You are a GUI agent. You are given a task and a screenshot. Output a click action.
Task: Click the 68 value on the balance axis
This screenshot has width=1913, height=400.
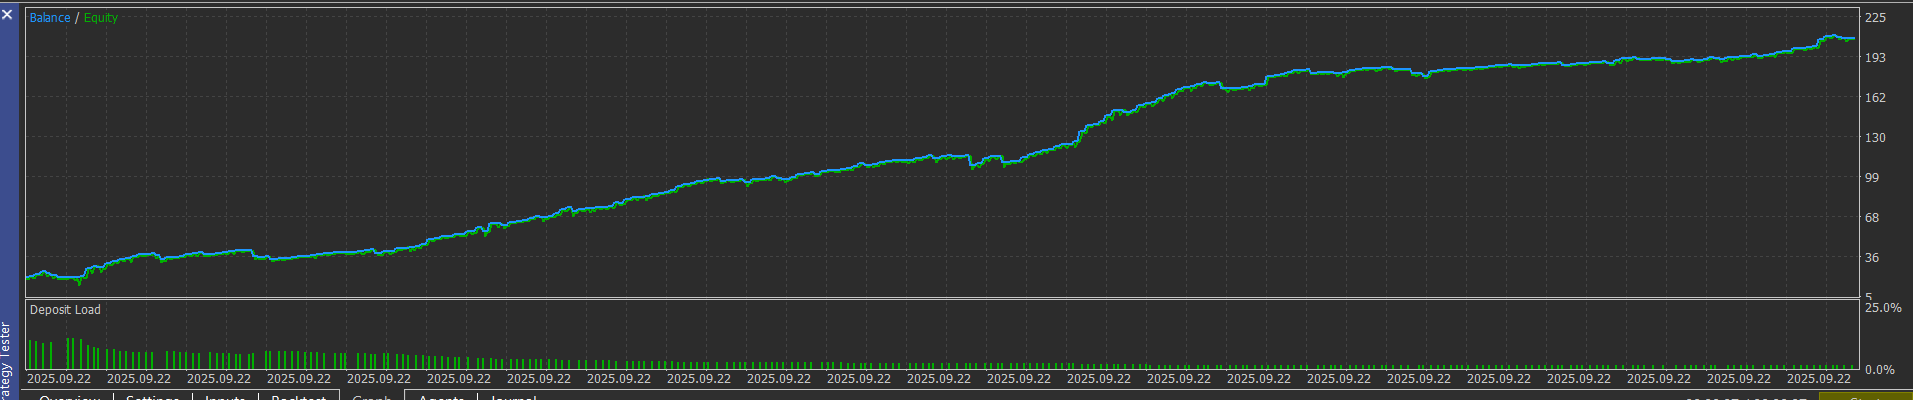[1872, 218]
